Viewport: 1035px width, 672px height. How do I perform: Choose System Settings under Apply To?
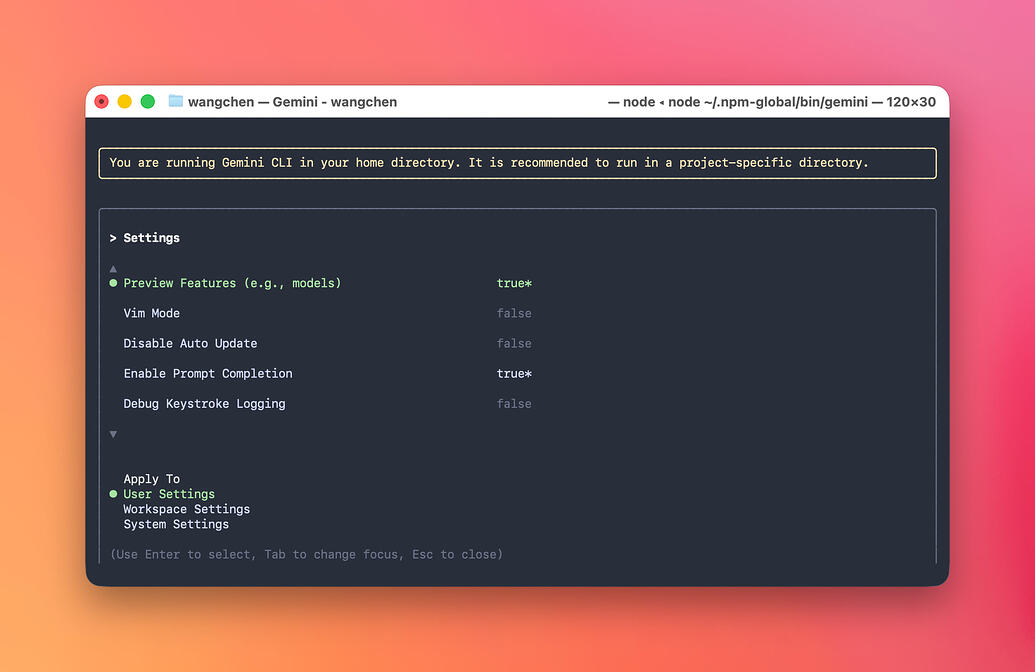pyautogui.click(x=176, y=525)
